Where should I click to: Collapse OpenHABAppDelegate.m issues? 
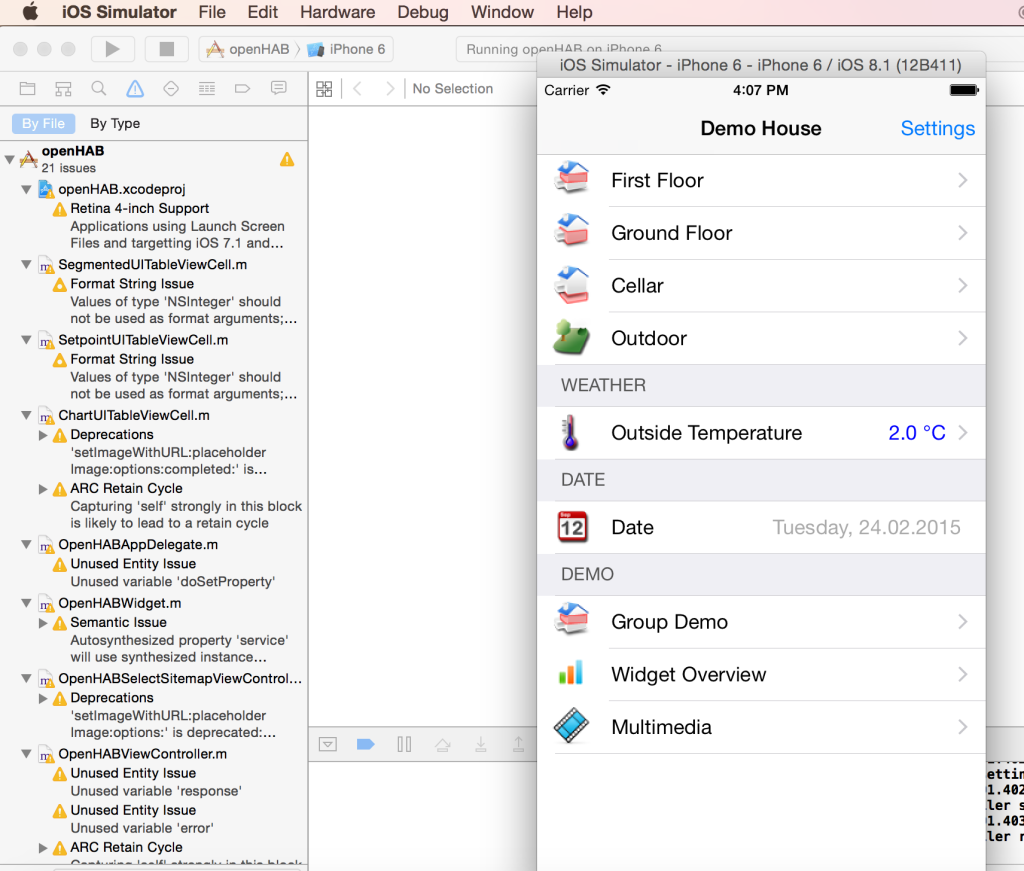tap(26, 545)
